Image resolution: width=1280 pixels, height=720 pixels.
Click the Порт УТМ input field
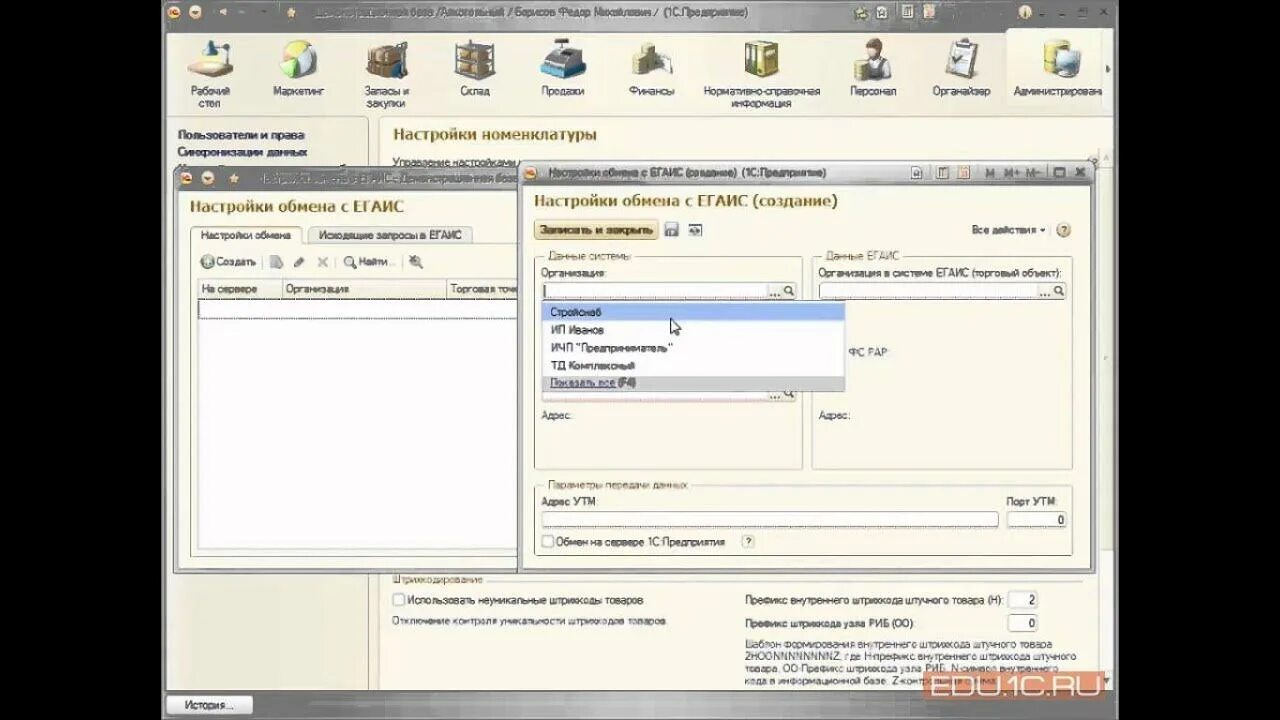1037,520
